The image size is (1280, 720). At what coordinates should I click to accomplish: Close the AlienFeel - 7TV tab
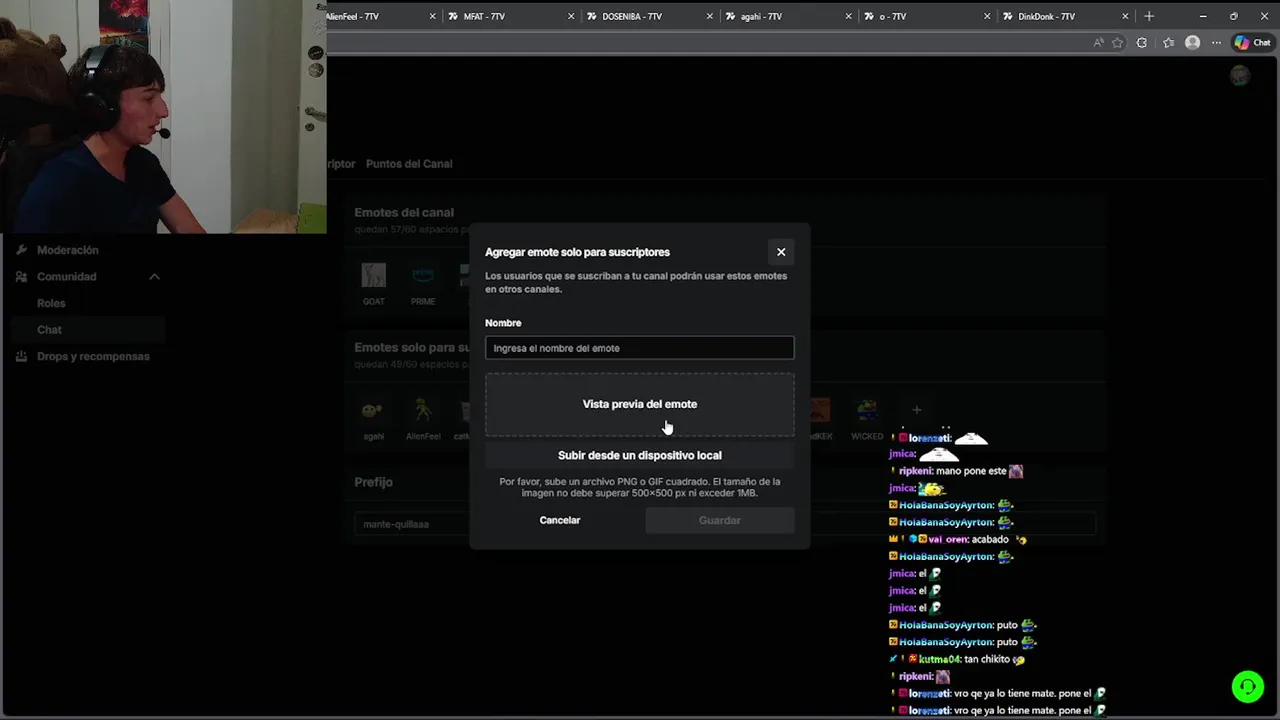click(433, 16)
